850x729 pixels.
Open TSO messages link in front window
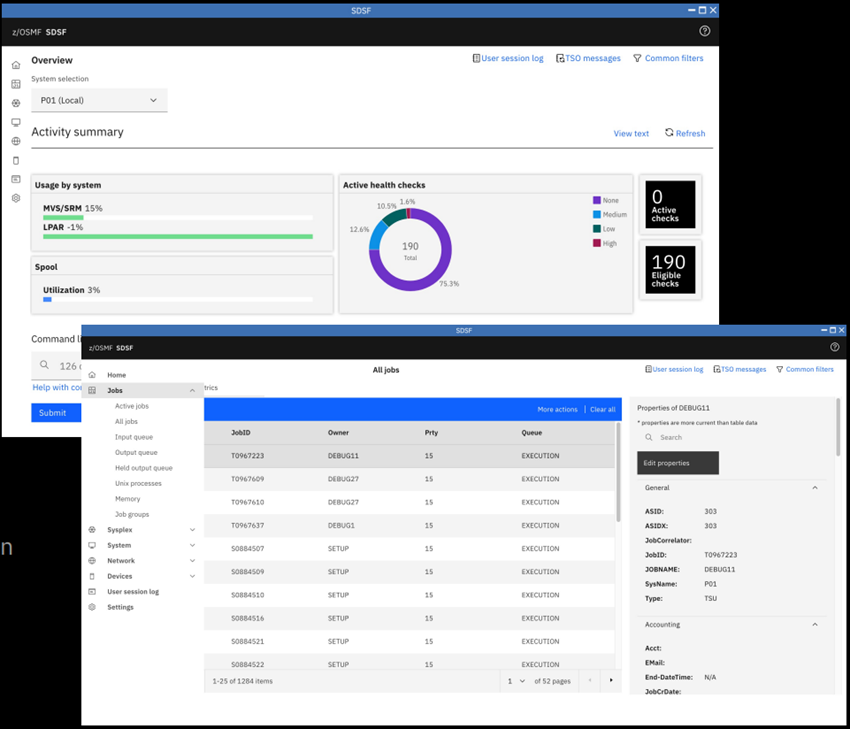tap(739, 369)
